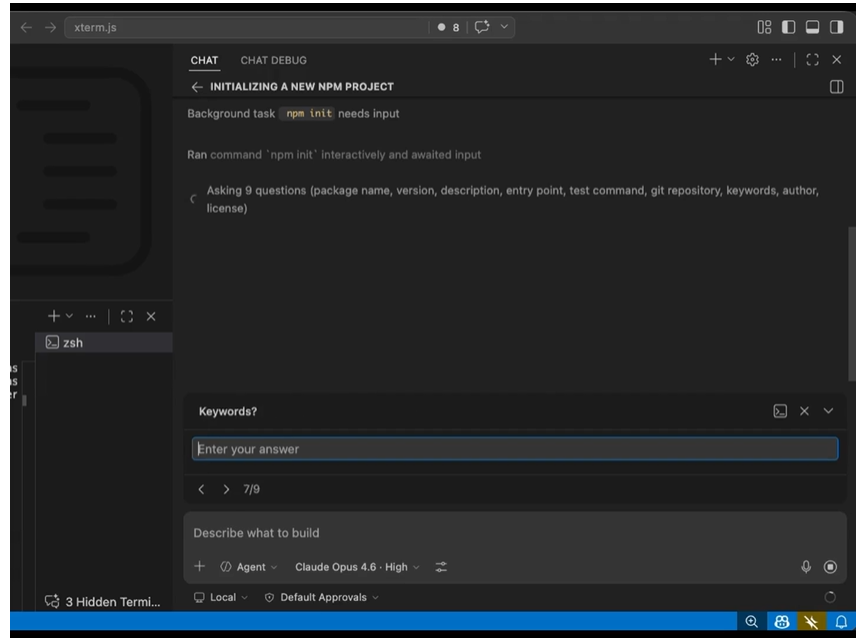Viewport: 861px width, 642px height.
Task: Click the Describe what to build input
Action: tap(515, 533)
